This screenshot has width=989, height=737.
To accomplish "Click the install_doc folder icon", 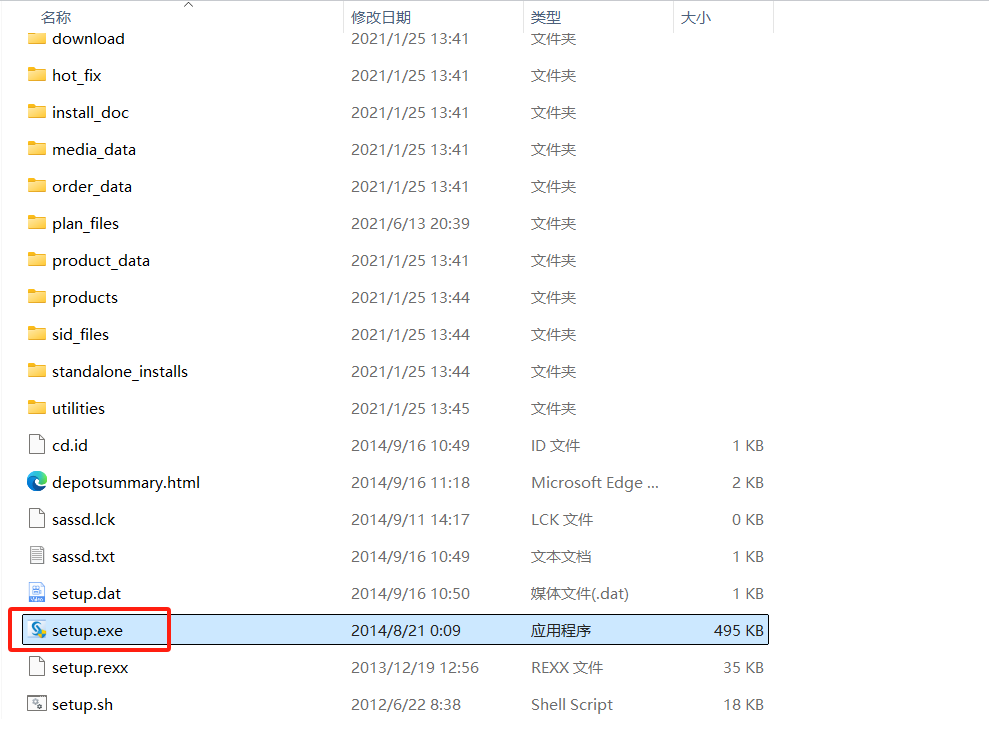I will point(37,112).
